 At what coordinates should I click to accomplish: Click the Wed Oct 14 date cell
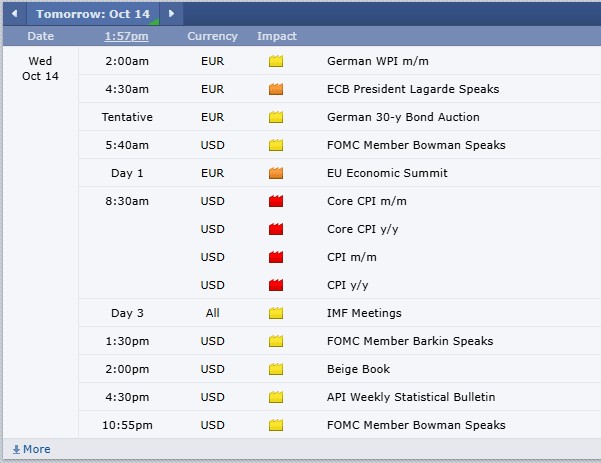(x=40, y=69)
